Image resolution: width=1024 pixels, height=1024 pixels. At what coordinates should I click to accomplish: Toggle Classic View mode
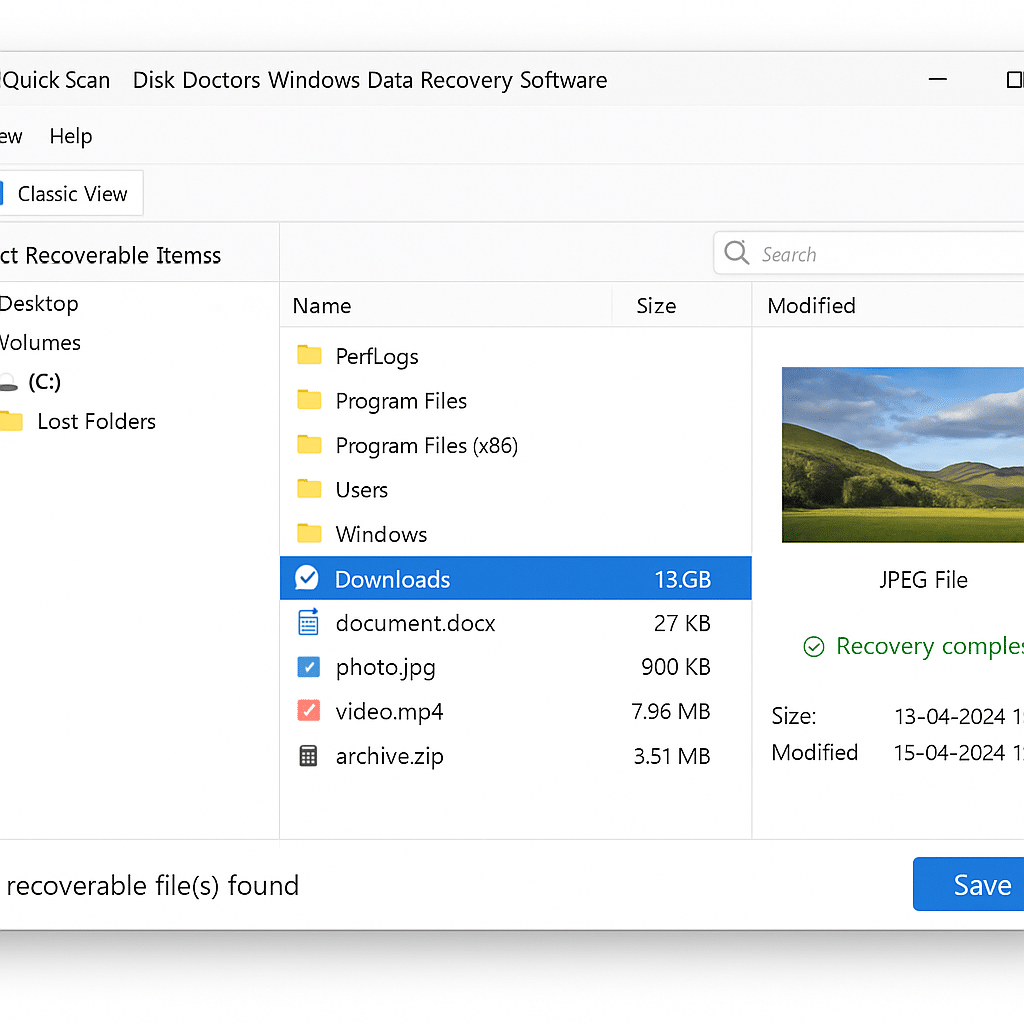[x=72, y=193]
